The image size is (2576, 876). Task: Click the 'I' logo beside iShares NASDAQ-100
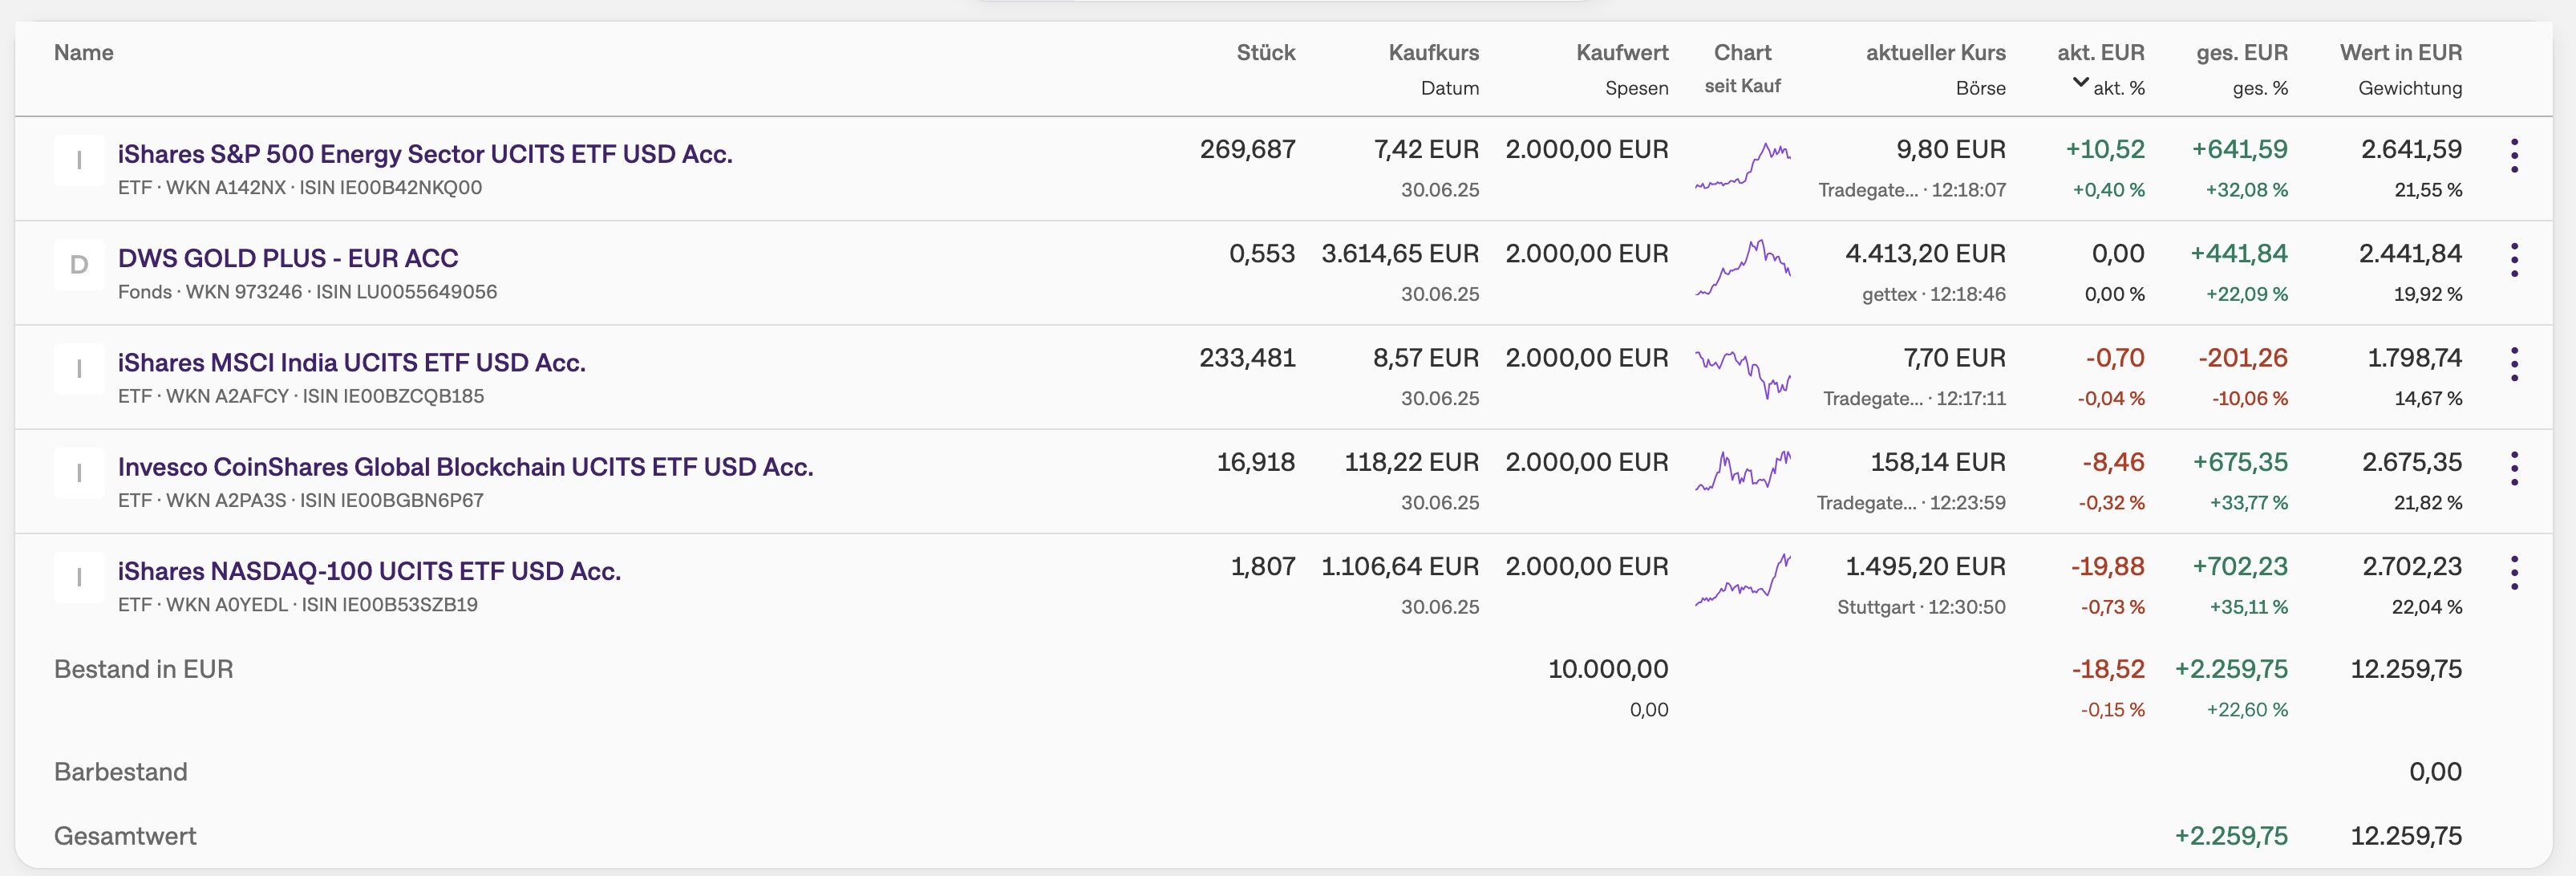pyautogui.click(x=79, y=577)
